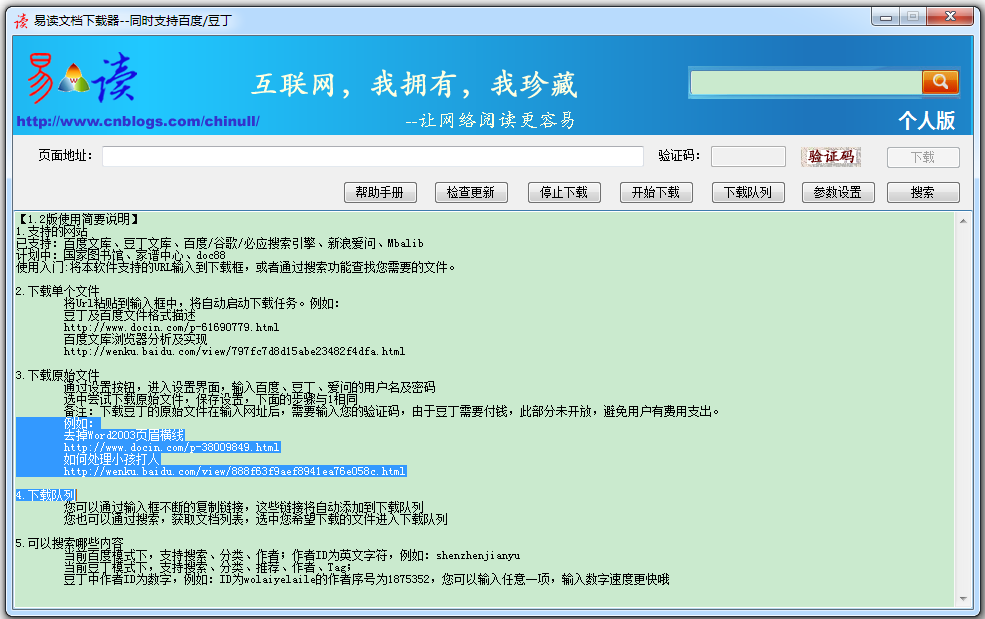Click the red 验证码 stamp button
985x619 pixels.
[x=832, y=156]
